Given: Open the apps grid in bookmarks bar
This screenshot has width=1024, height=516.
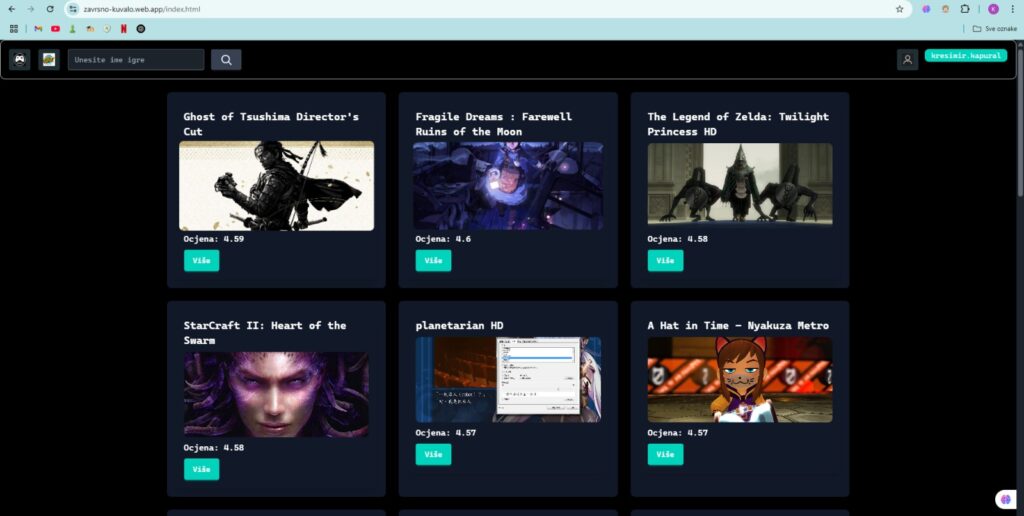Looking at the screenshot, I should 14,29.
